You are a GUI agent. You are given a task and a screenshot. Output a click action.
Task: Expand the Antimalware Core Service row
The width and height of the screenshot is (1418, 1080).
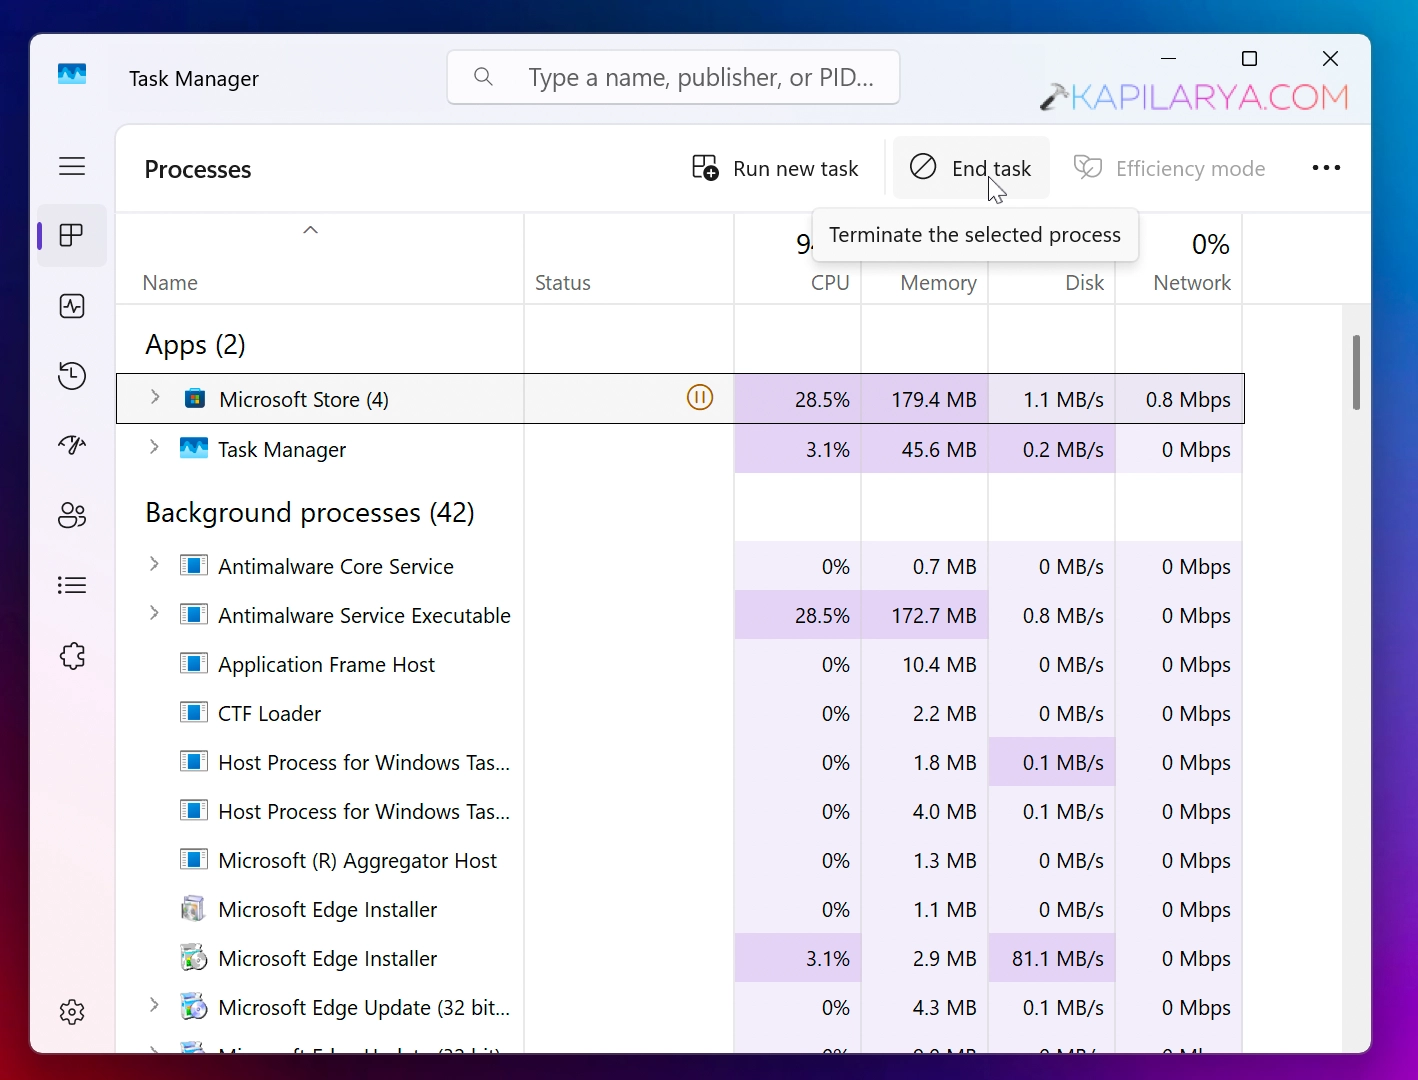154,564
